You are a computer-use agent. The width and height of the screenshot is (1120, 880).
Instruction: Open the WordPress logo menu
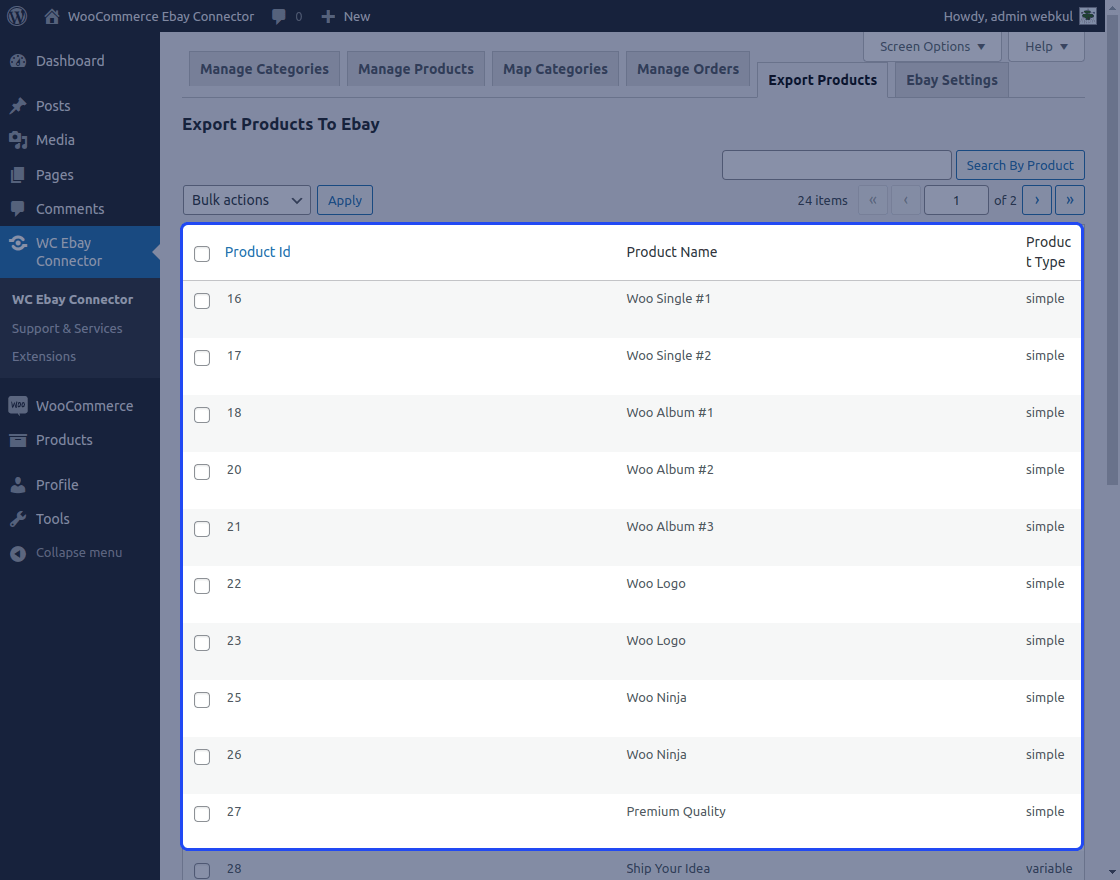coord(16,15)
